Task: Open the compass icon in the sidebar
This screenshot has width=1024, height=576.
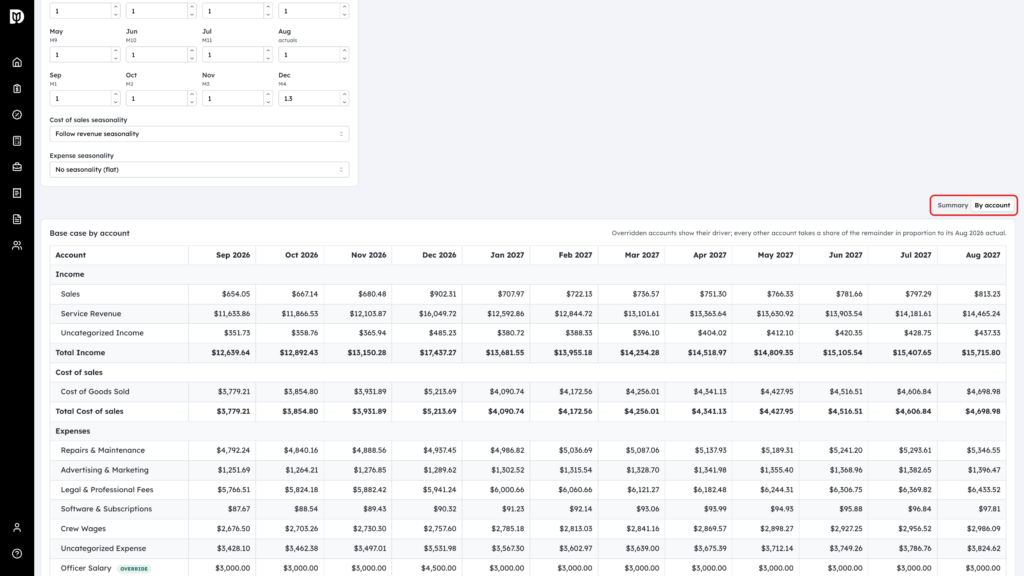Action: coord(17,115)
